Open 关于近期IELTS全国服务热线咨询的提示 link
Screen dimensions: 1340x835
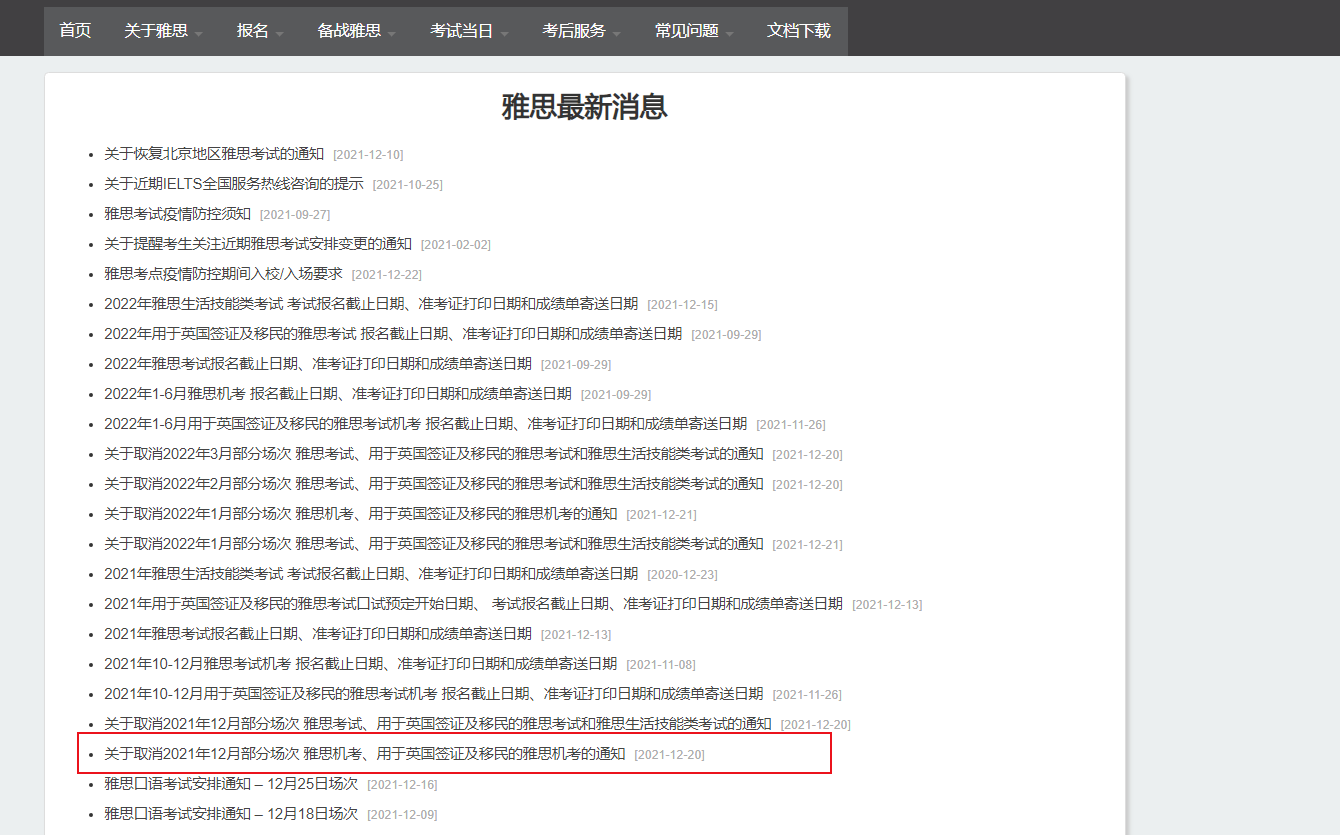tap(234, 184)
